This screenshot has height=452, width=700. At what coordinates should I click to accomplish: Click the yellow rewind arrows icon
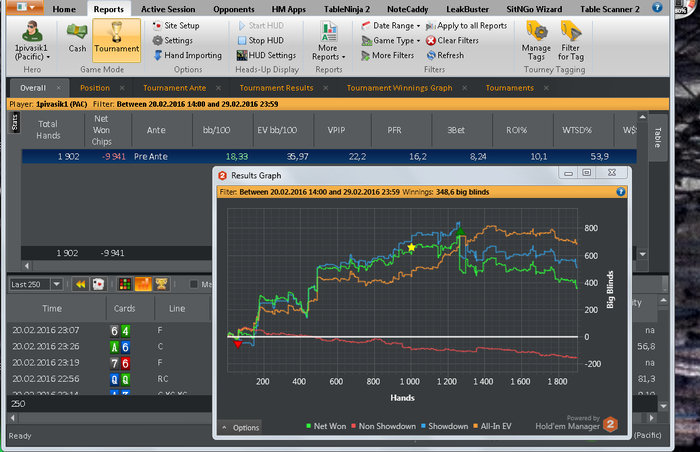tap(80, 284)
